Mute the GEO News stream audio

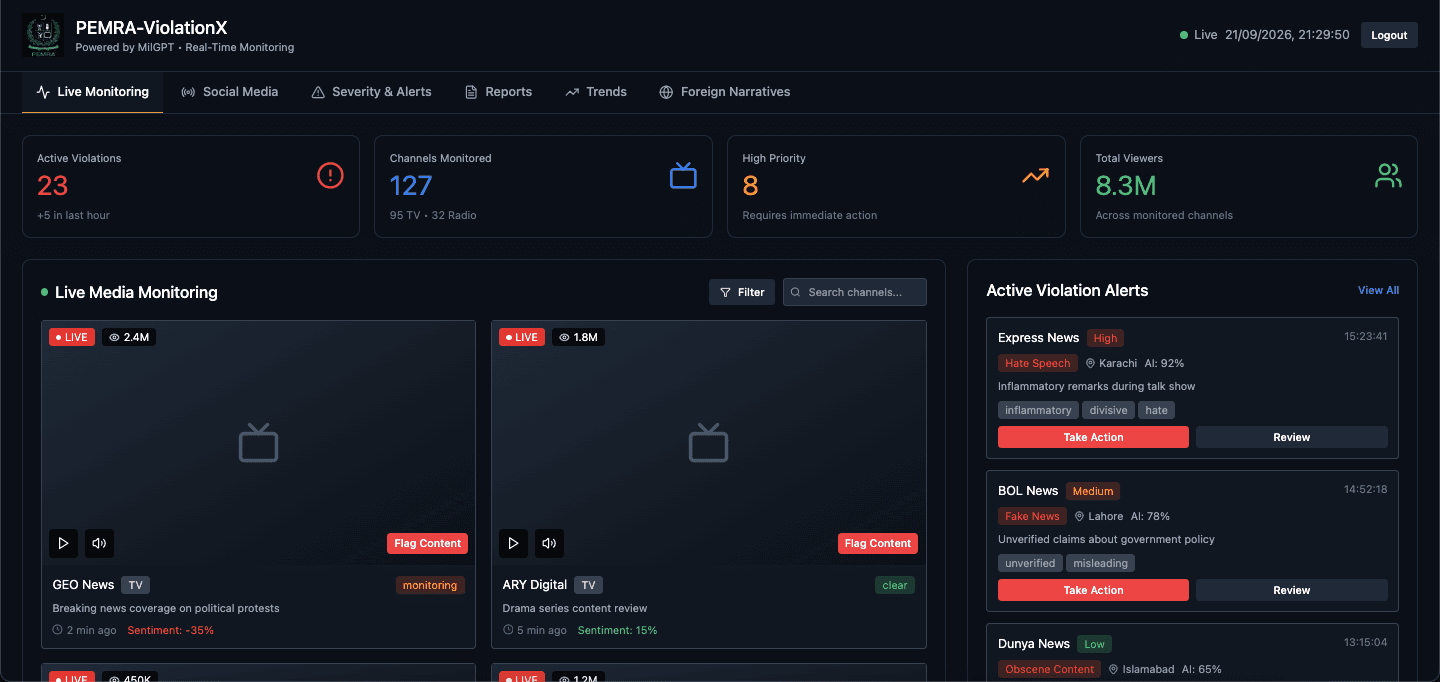click(x=99, y=543)
